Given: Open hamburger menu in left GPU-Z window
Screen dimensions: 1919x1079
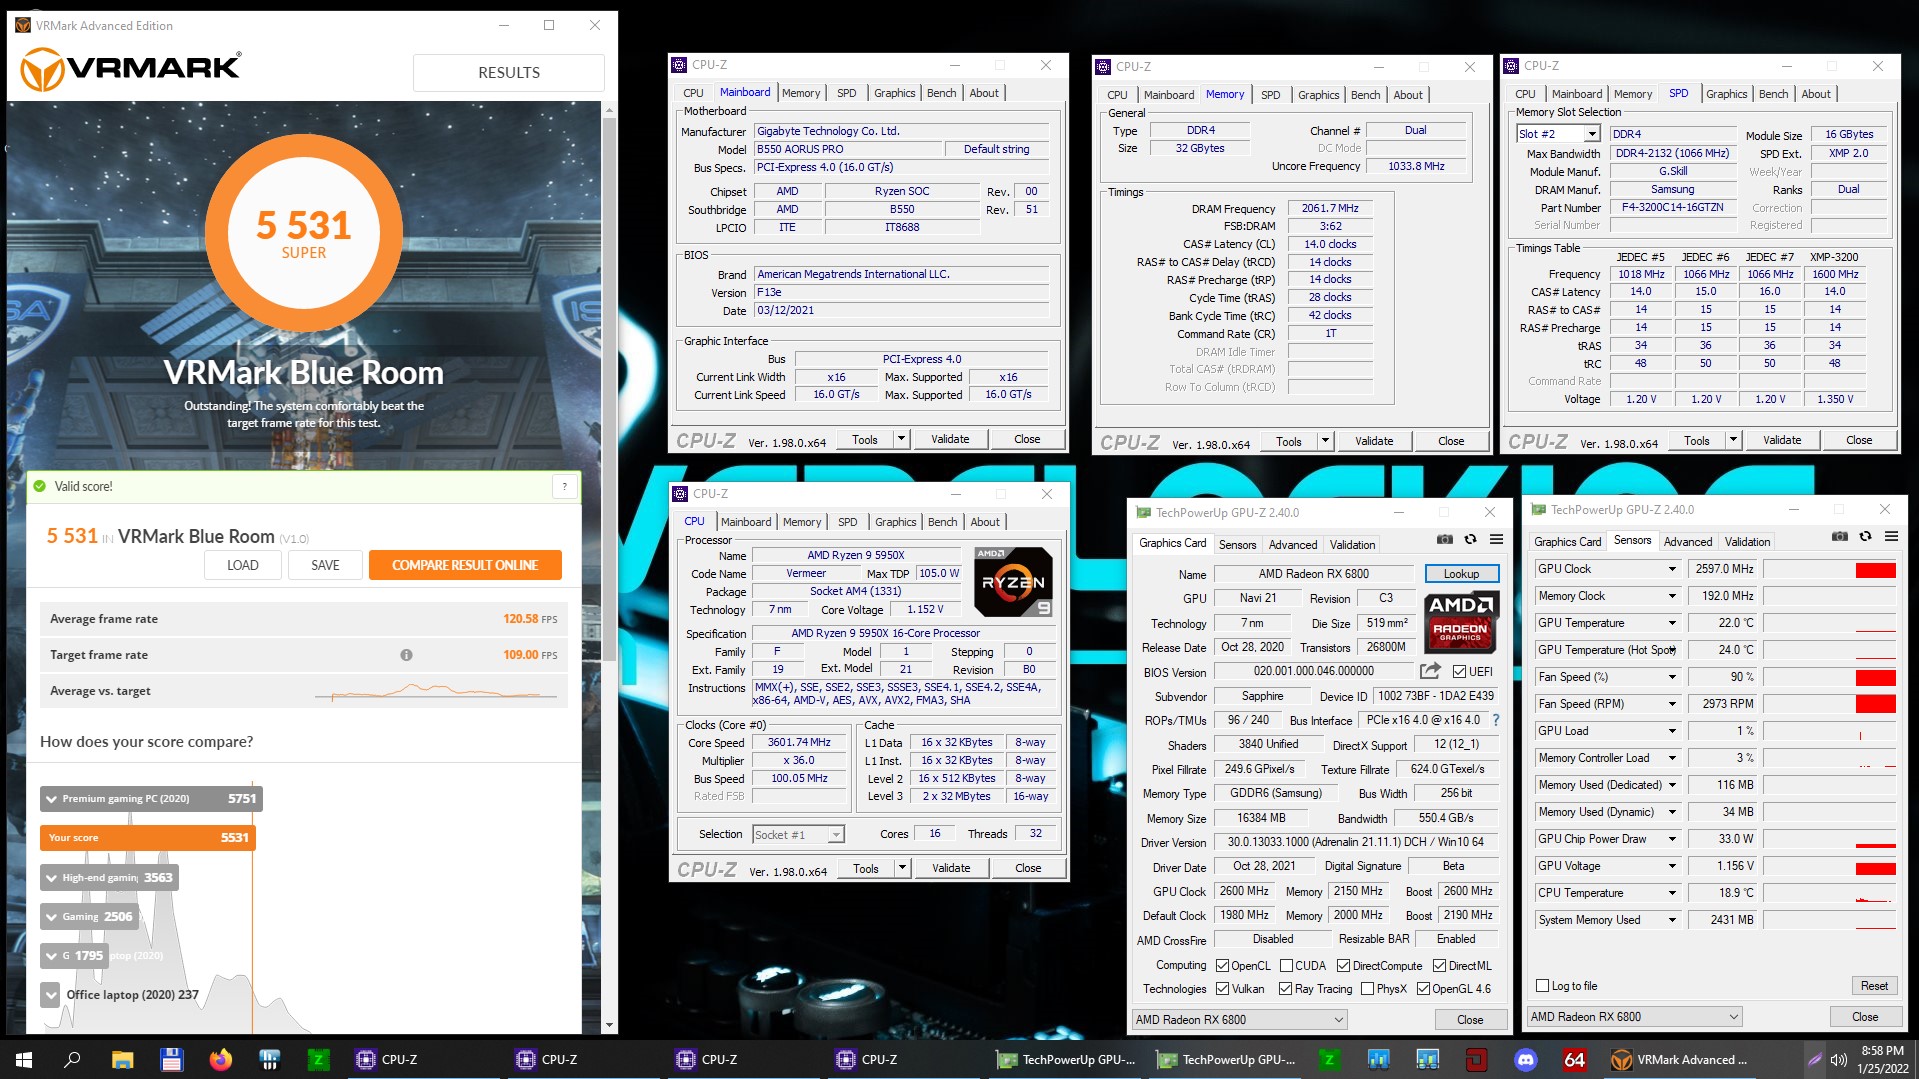Looking at the screenshot, I should click(1496, 540).
